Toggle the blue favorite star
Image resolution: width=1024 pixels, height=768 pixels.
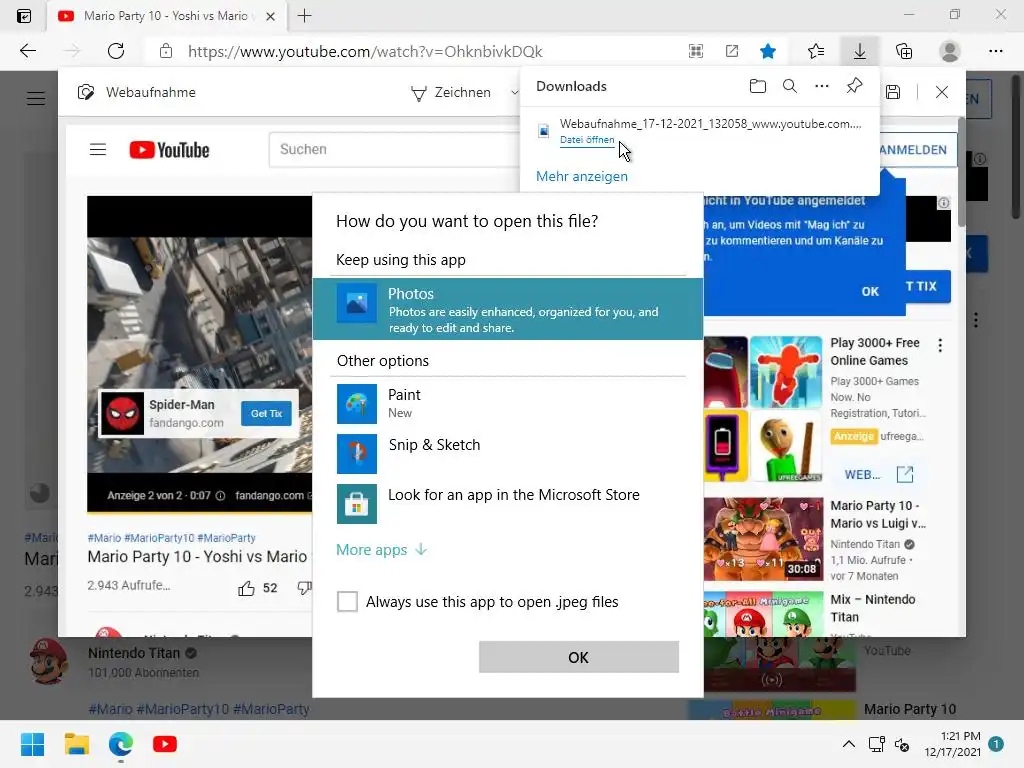[768, 51]
